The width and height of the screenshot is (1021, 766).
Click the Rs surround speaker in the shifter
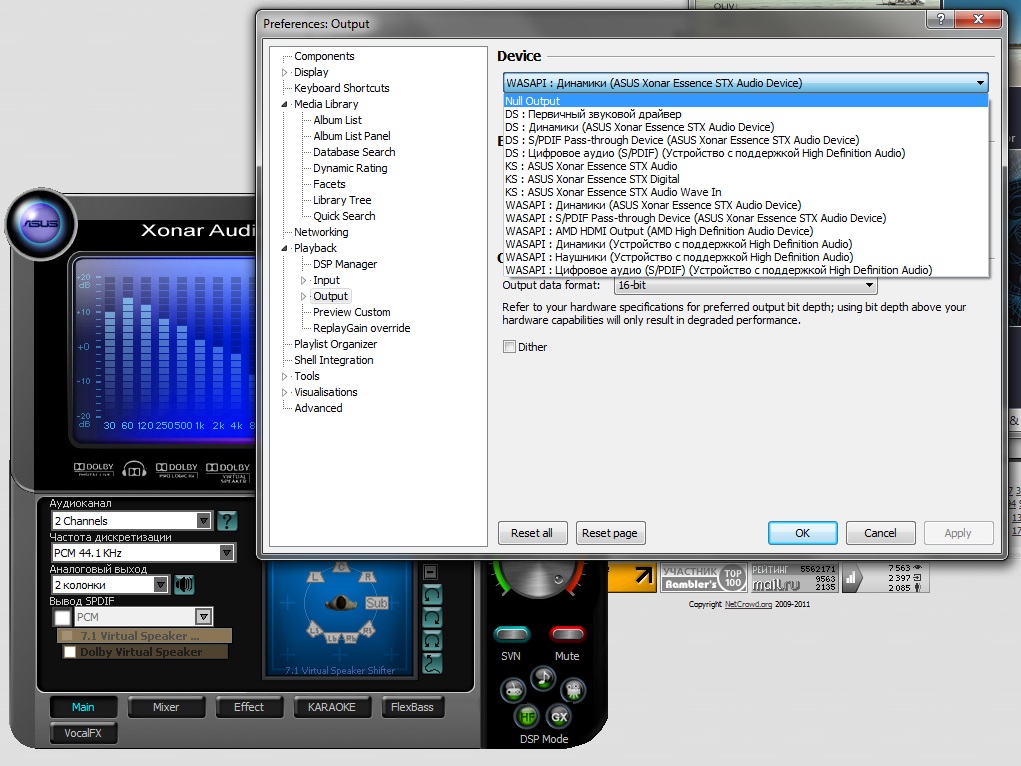click(x=368, y=630)
